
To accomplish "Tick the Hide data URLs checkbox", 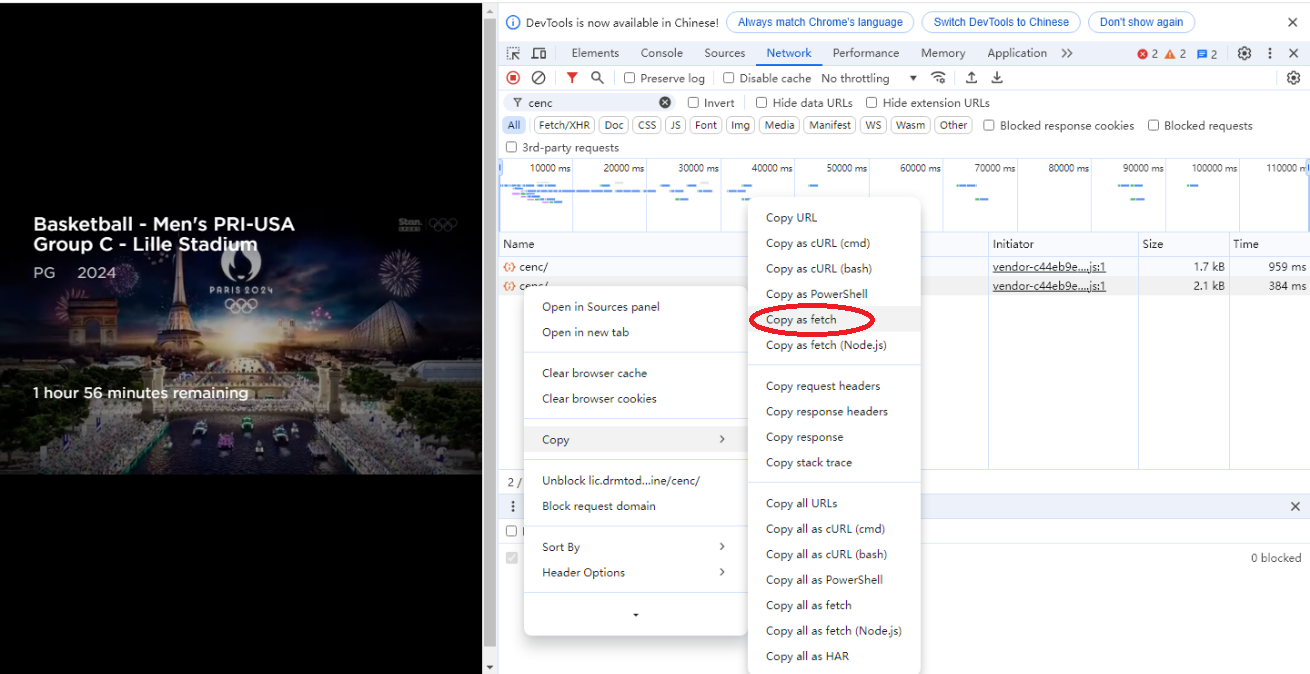I will coord(762,103).
